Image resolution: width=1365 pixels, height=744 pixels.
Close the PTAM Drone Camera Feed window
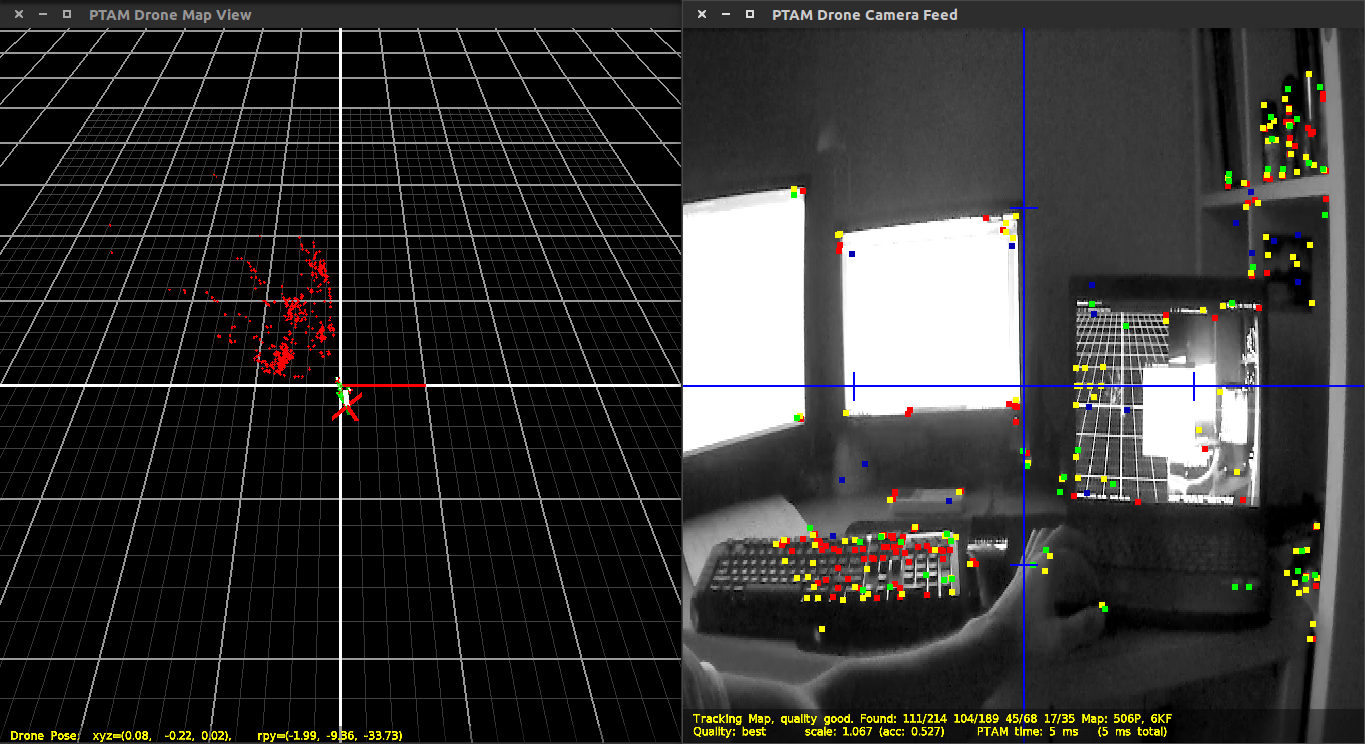pos(702,15)
